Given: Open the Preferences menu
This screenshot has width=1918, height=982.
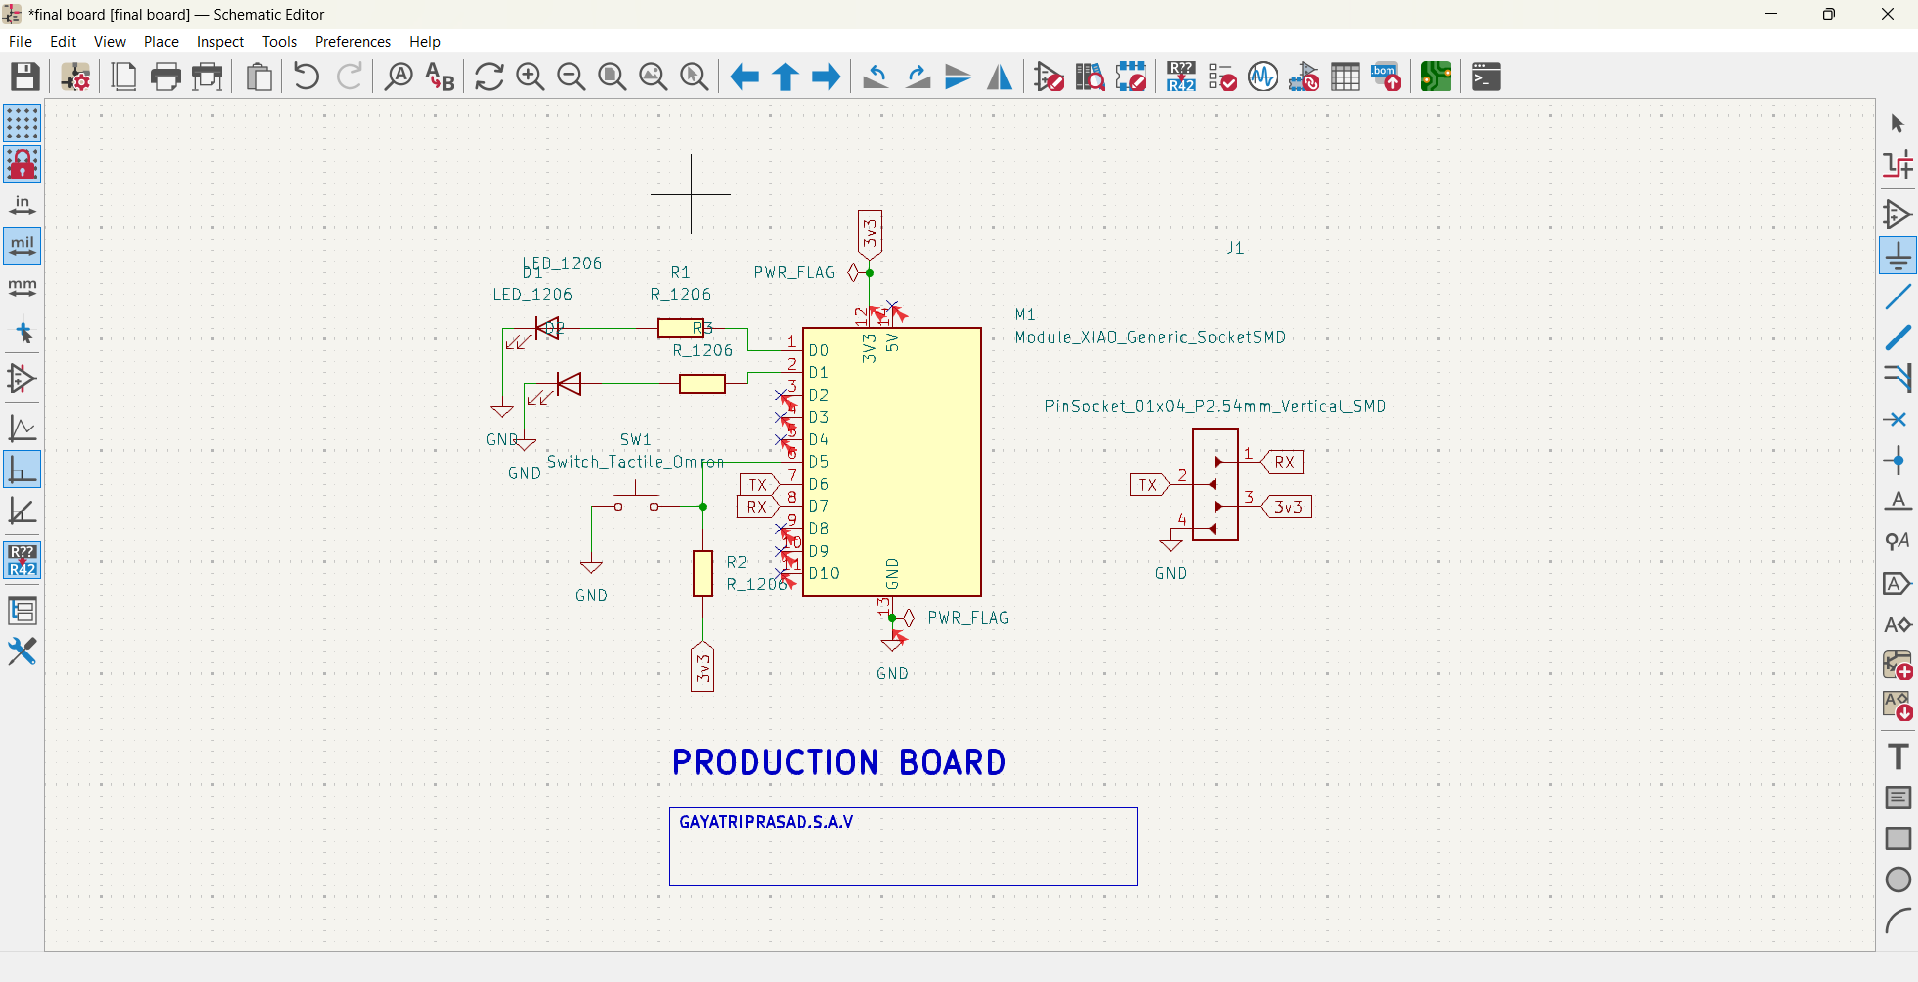Looking at the screenshot, I should click(353, 42).
